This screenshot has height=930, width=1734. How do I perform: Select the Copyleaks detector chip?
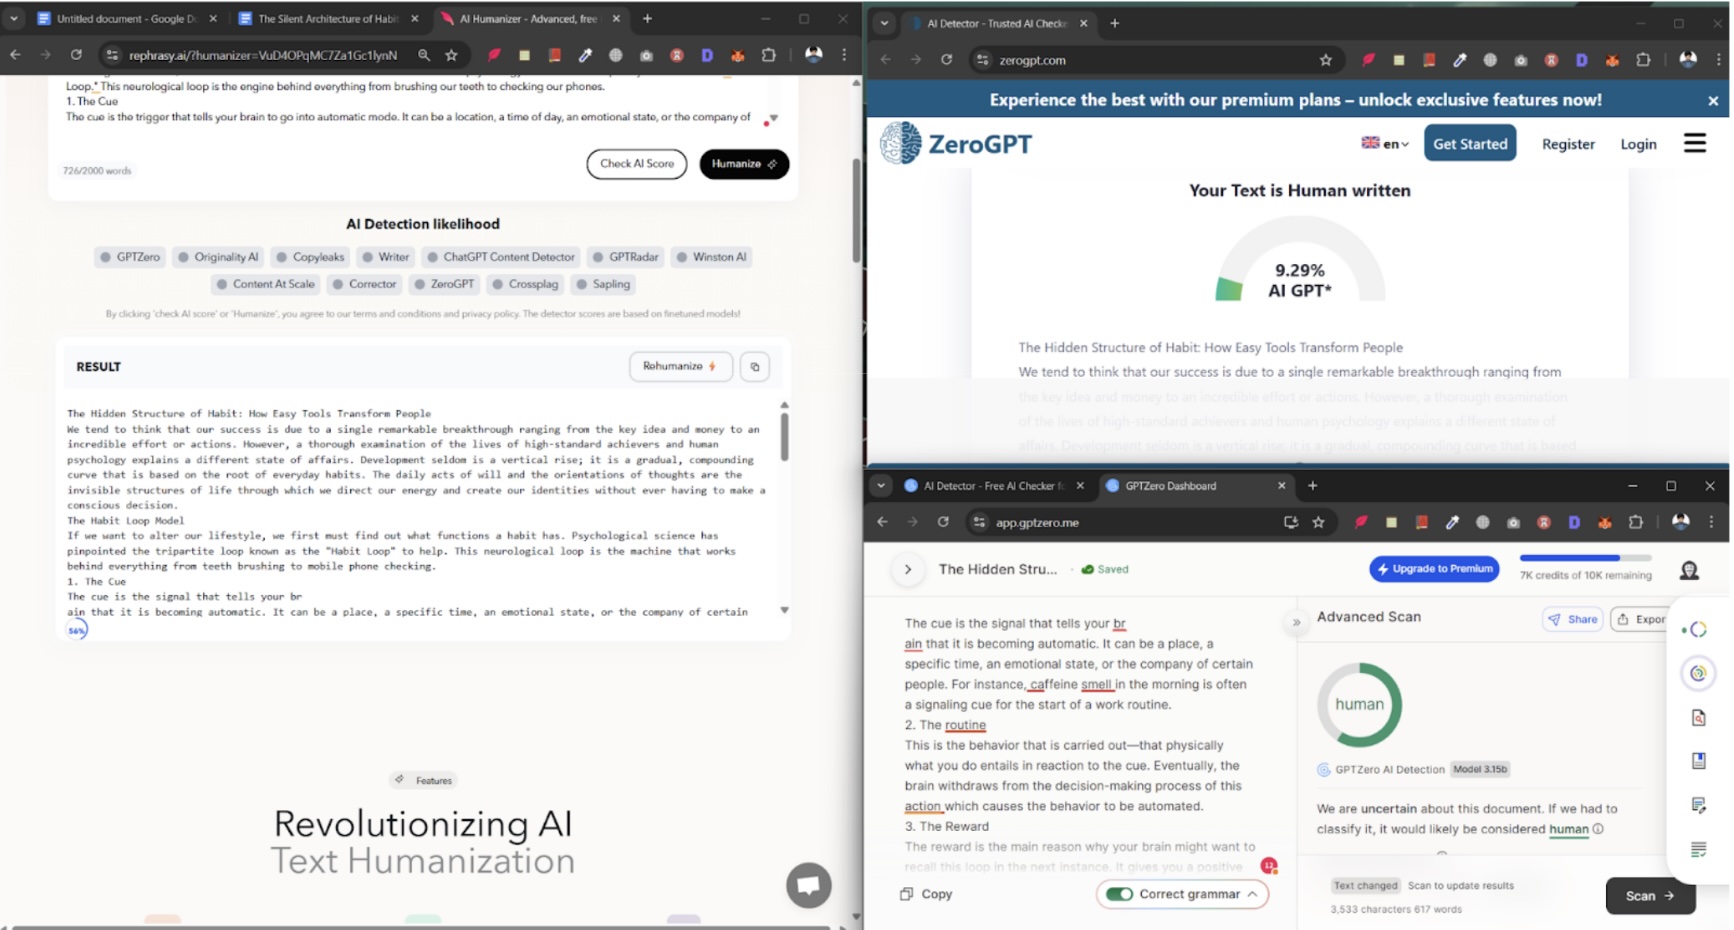click(310, 257)
